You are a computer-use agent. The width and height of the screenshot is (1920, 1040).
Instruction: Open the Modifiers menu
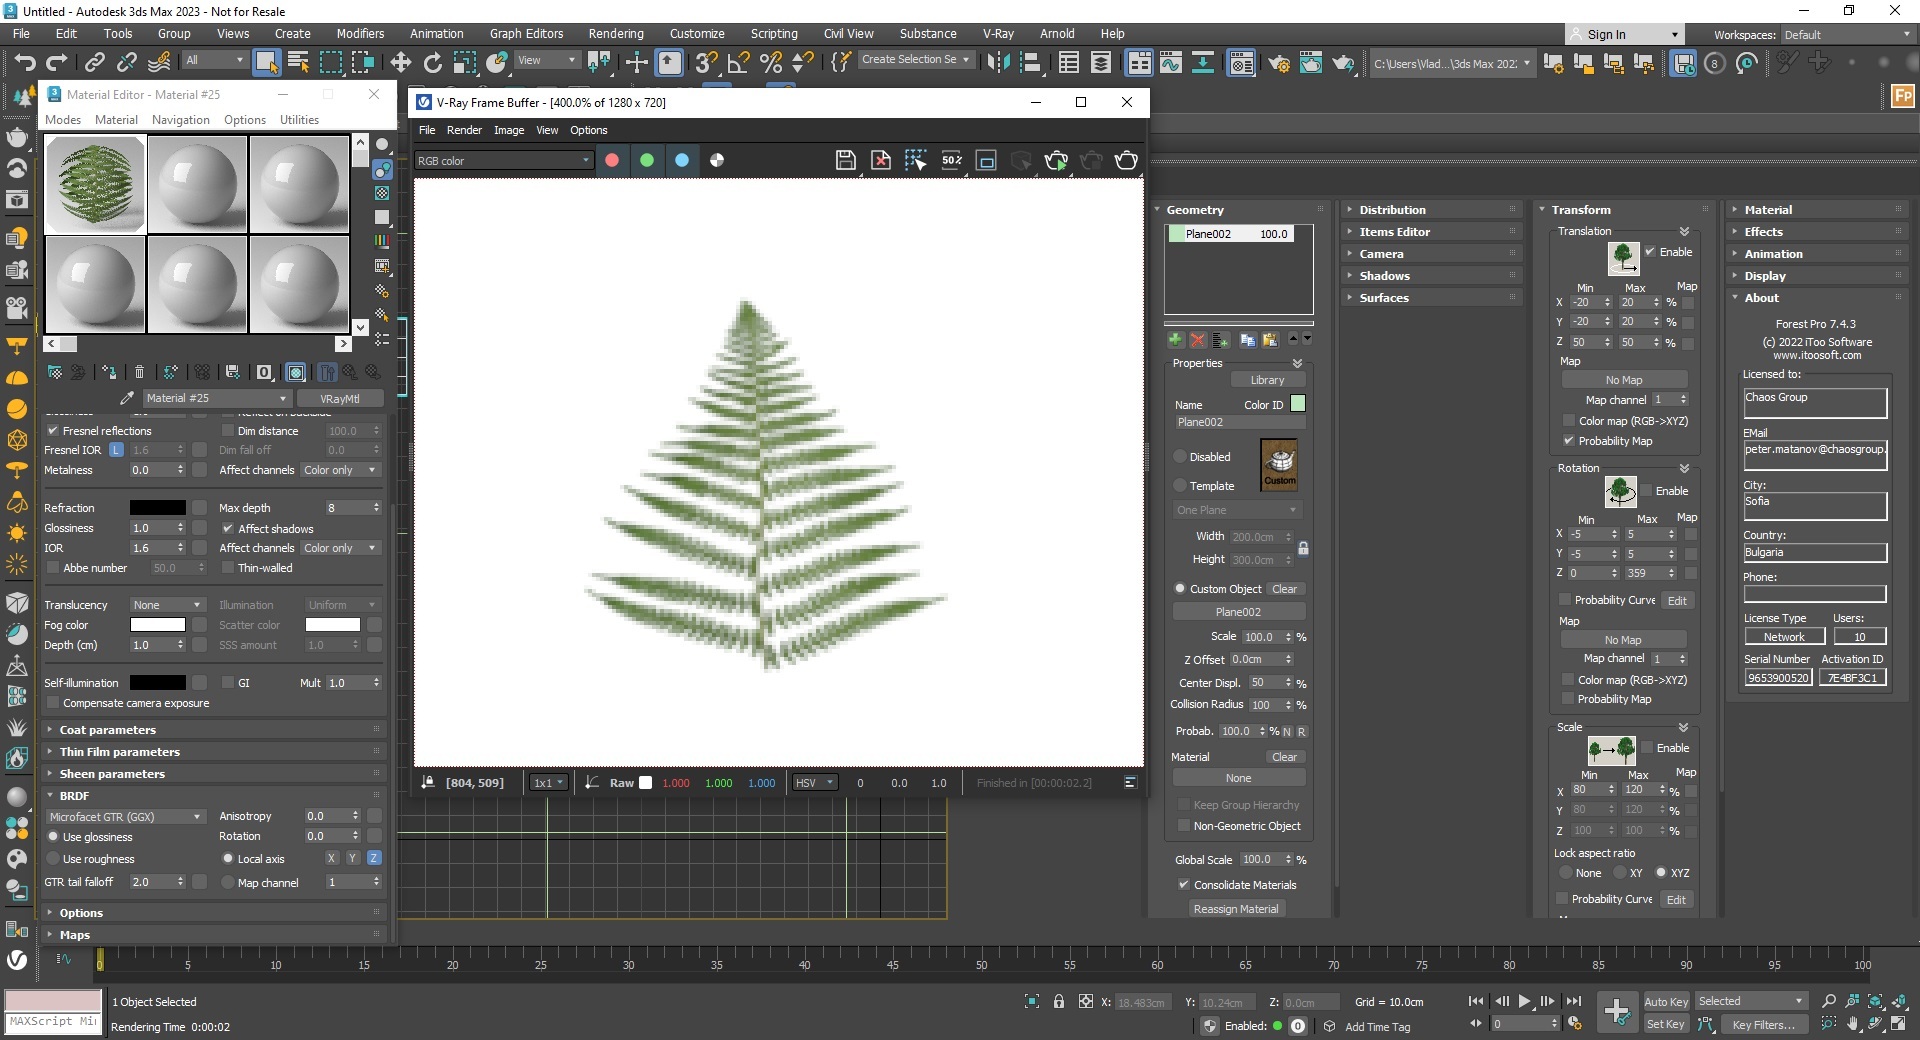click(x=360, y=34)
